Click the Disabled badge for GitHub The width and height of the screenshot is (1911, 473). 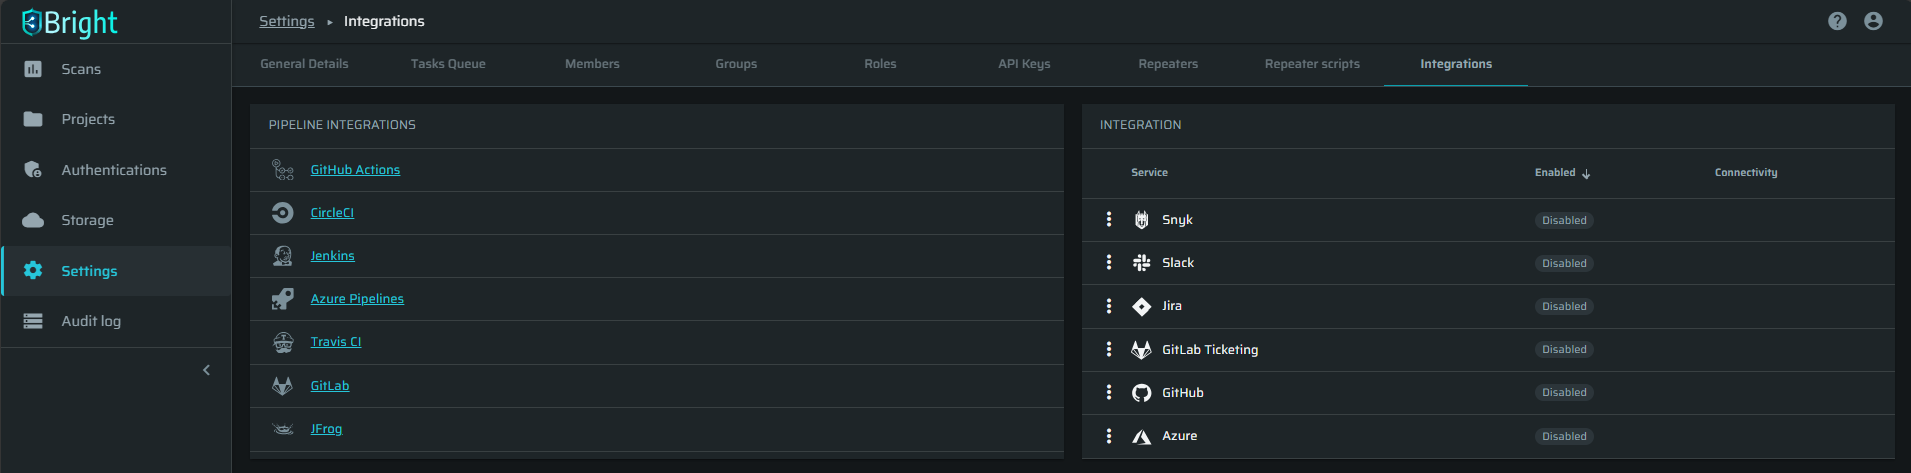1564,392
